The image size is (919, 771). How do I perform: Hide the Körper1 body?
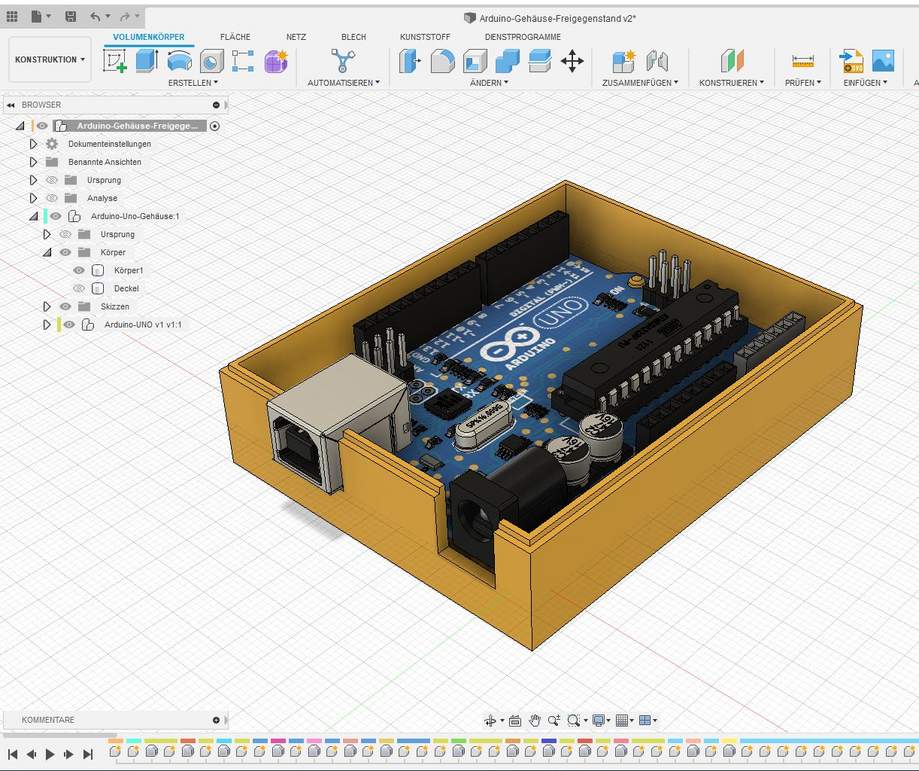[78, 270]
